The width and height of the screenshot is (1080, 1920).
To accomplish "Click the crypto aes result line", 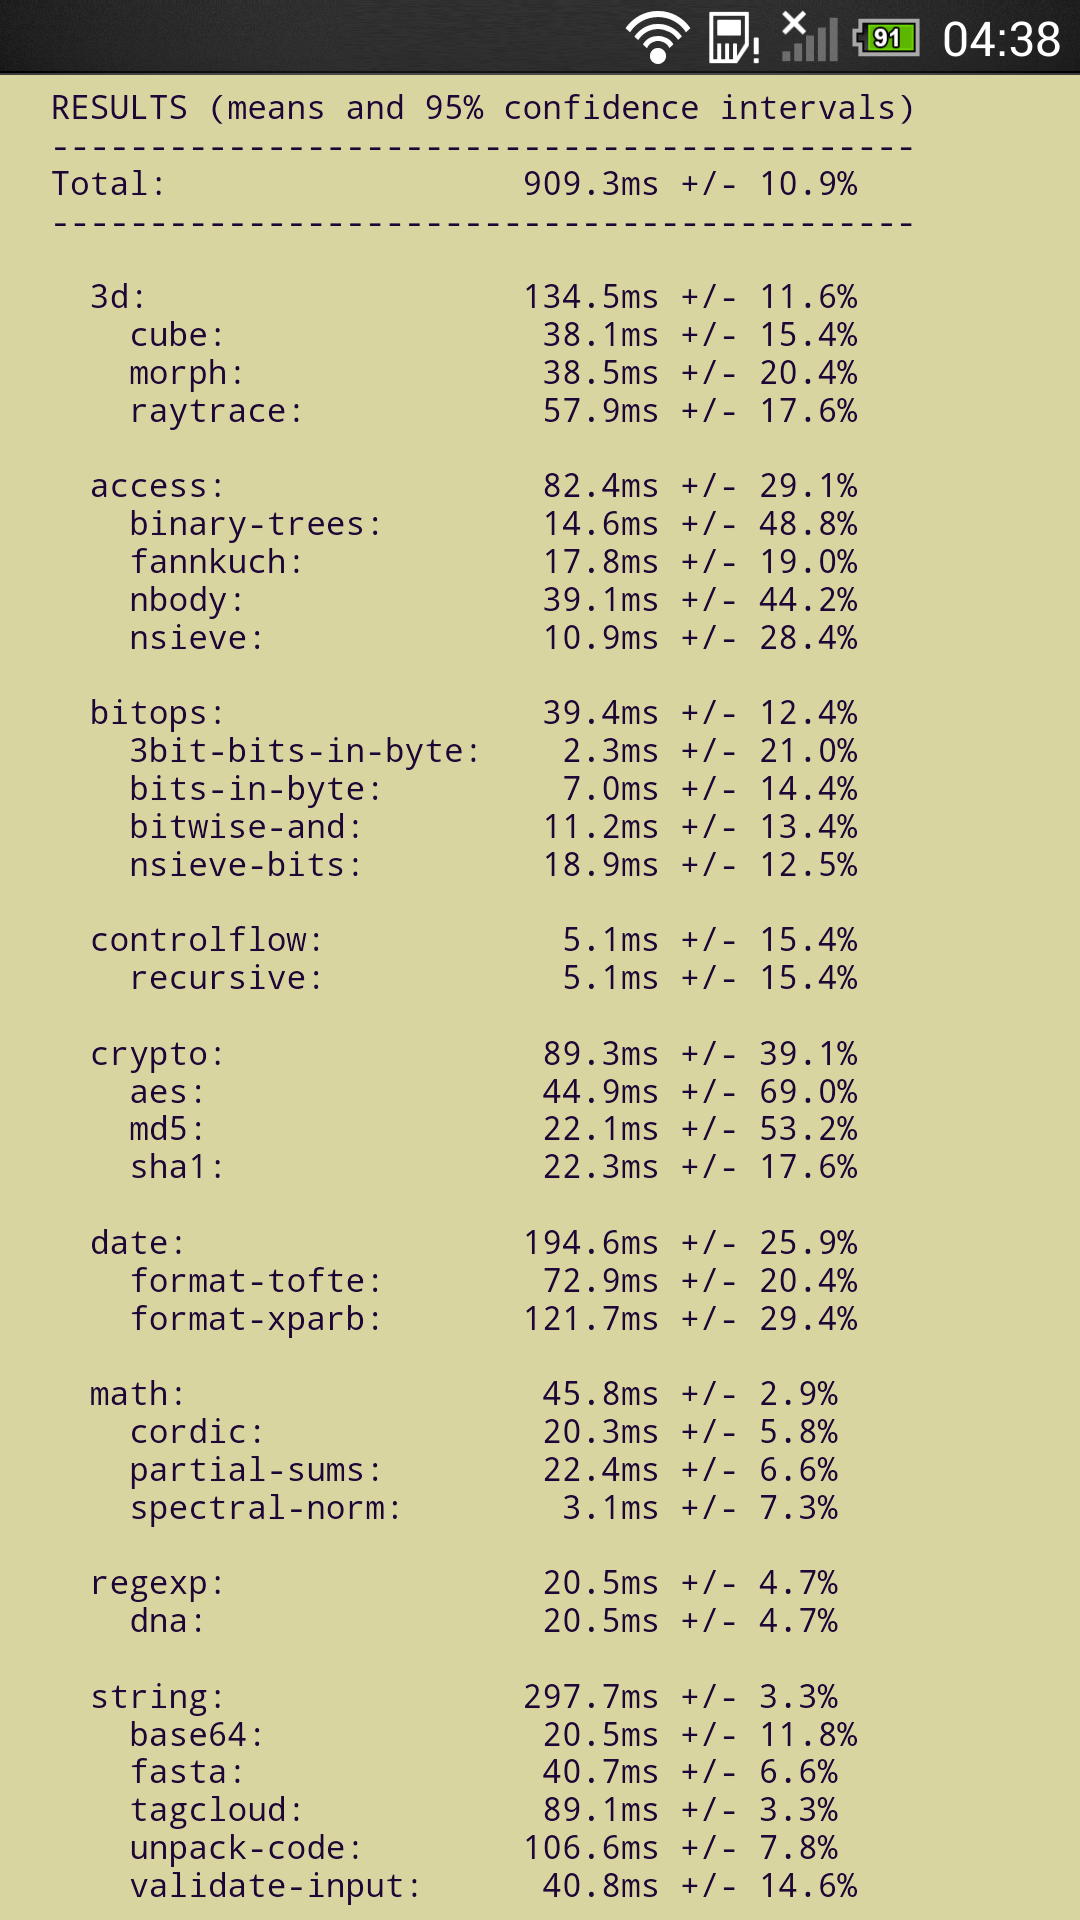I will [x=493, y=1092].
